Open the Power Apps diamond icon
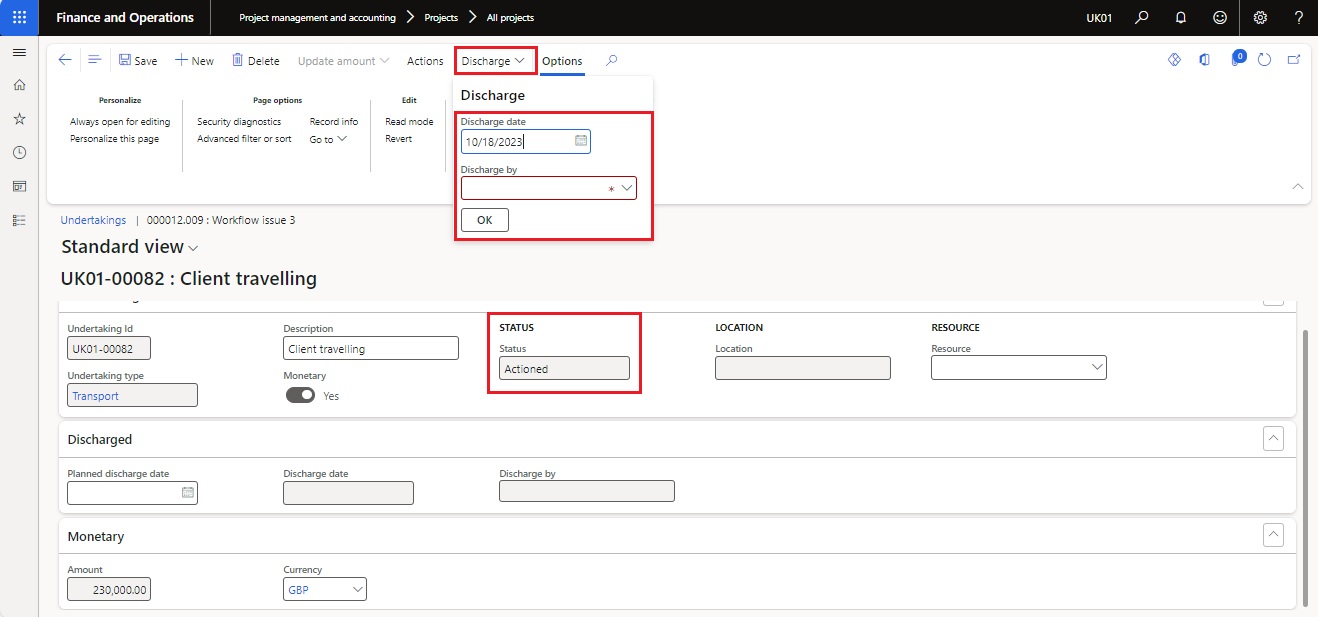1318x617 pixels. point(1175,60)
